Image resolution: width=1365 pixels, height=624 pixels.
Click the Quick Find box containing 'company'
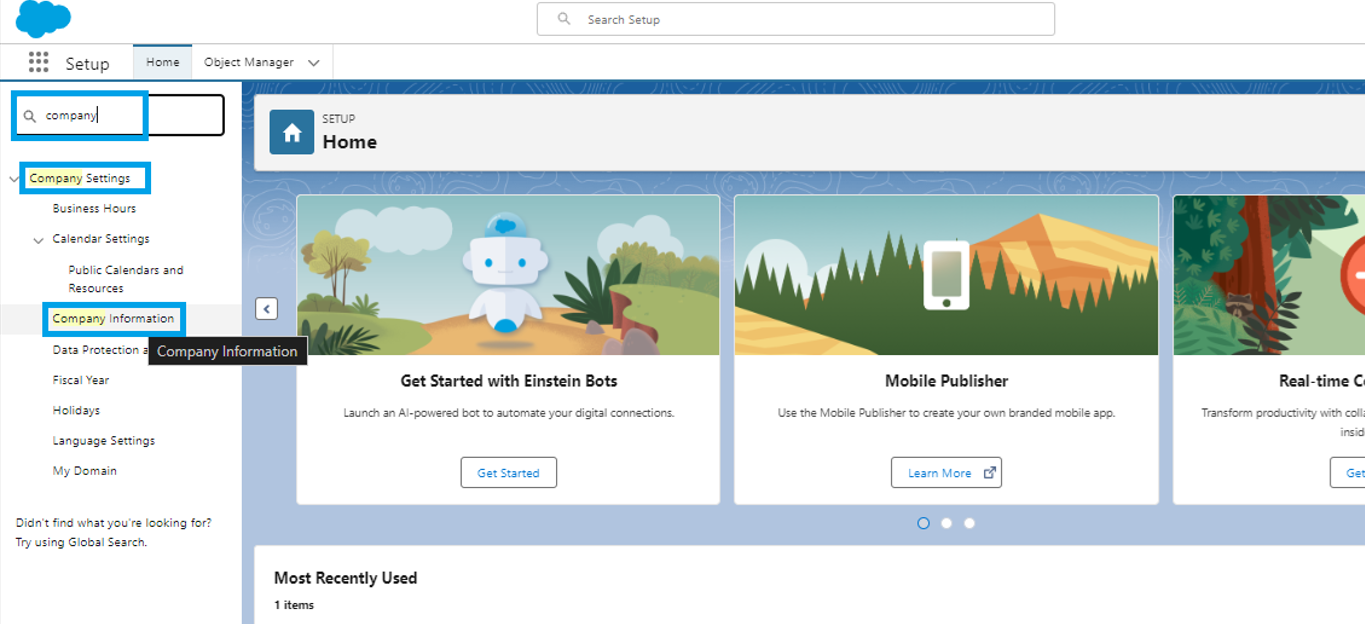[x=120, y=116]
